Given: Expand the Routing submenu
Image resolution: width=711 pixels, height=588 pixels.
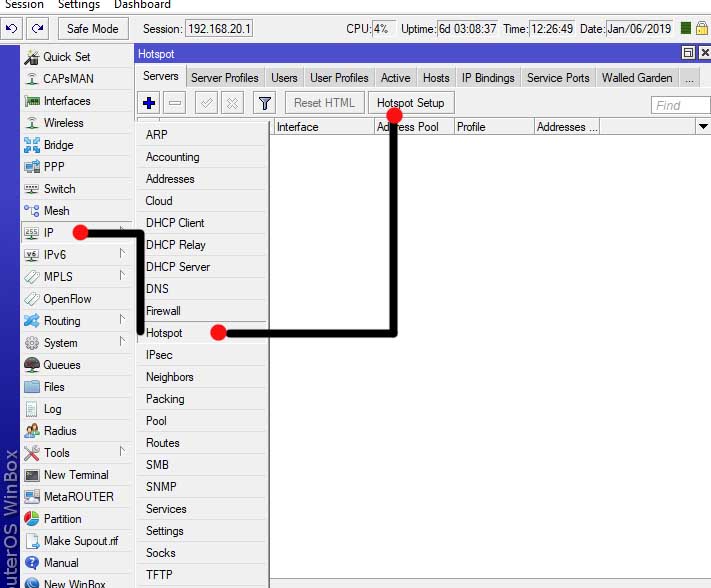Looking at the screenshot, I should (x=76, y=321).
